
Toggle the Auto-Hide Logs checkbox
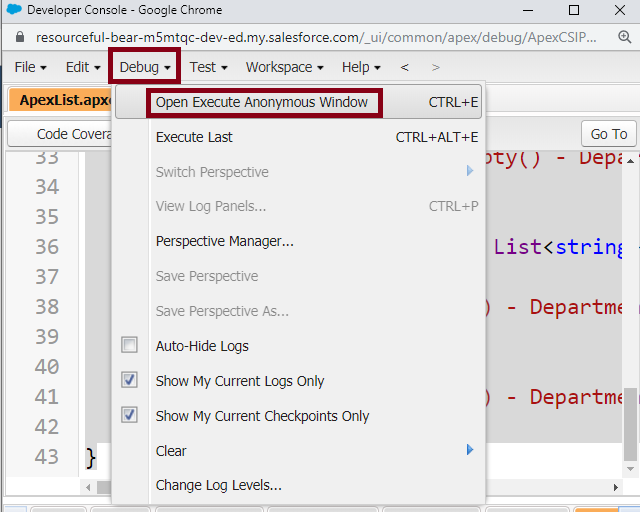pyautogui.click(x=129, y=345)
